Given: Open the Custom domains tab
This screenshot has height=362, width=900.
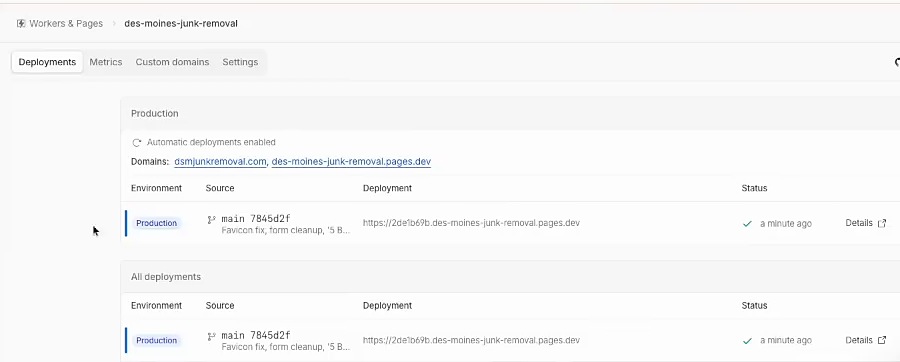Looking at the screenshot, I should (x=172, y=62).
